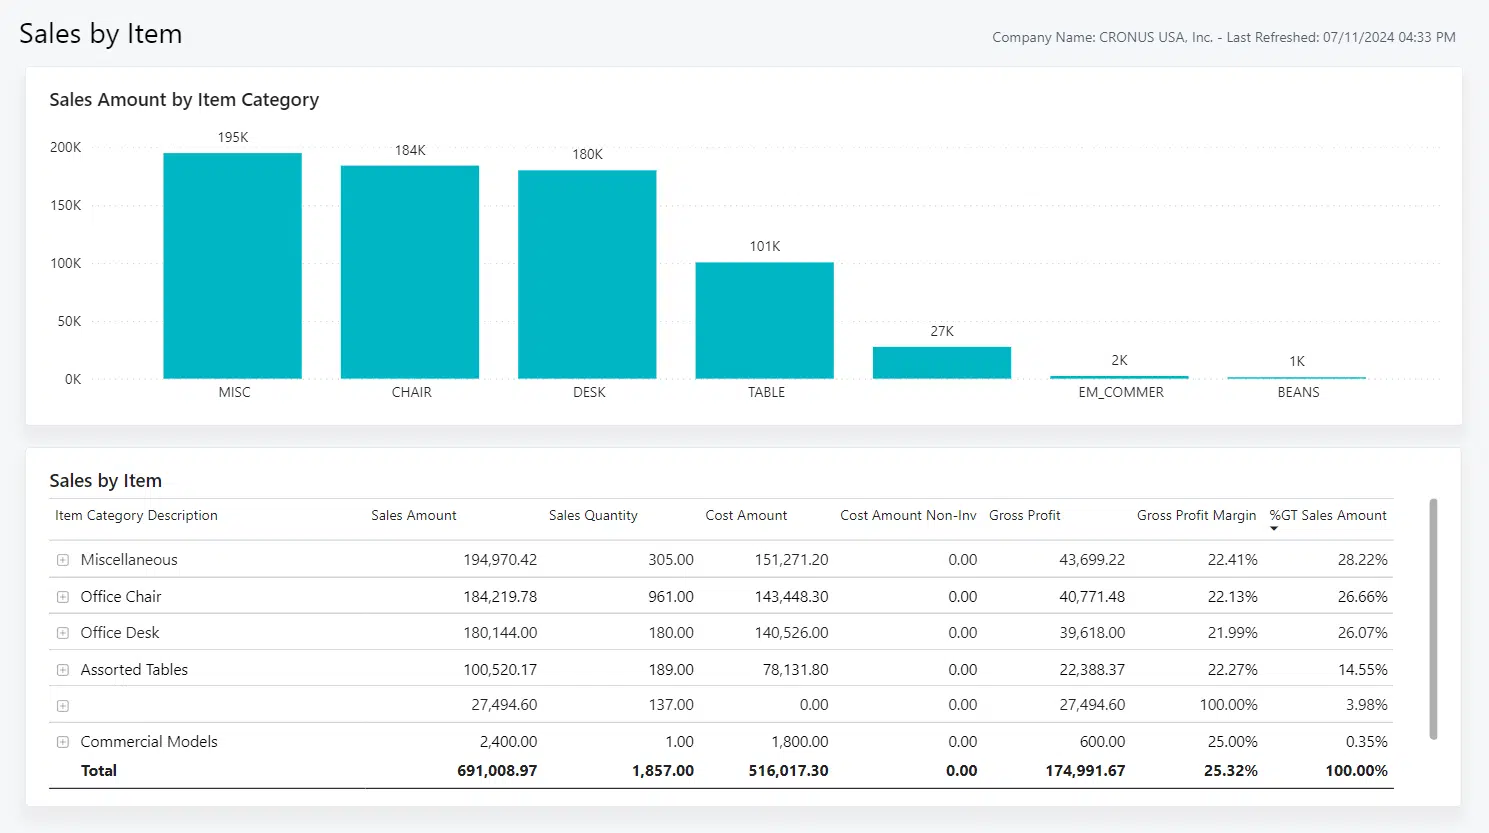1489x833 pixels.
Task: Sort by Sales Quantity column header
Action: [593, 515]
